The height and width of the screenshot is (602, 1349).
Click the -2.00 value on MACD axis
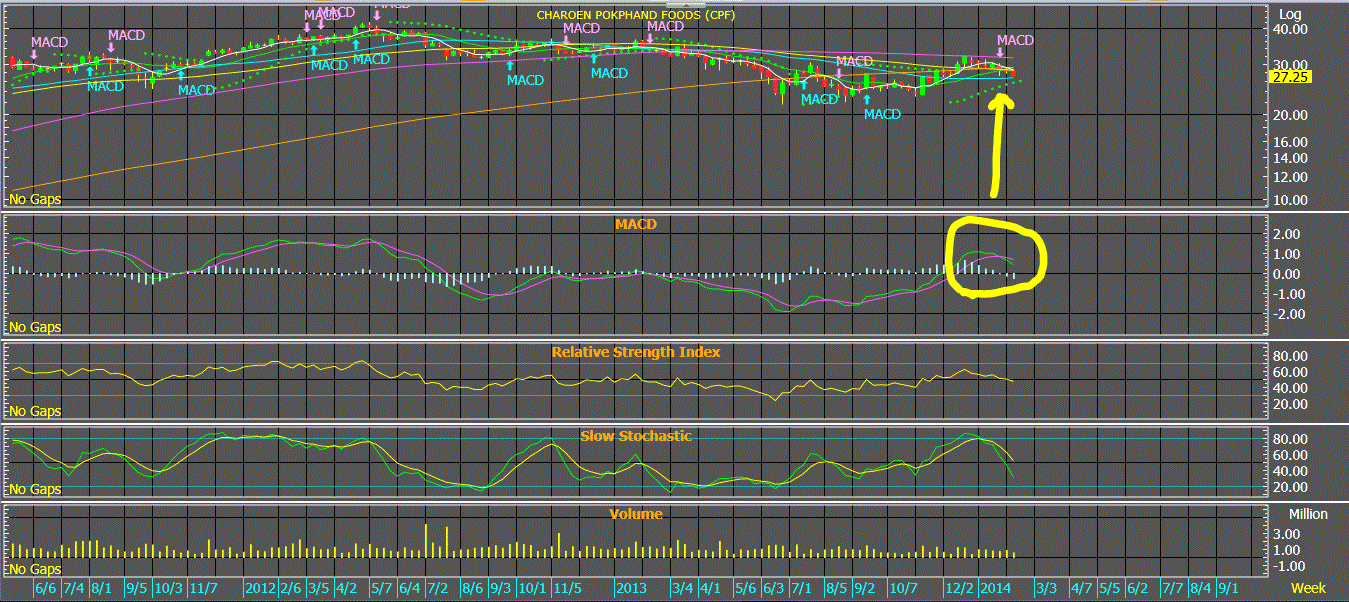1291,314
